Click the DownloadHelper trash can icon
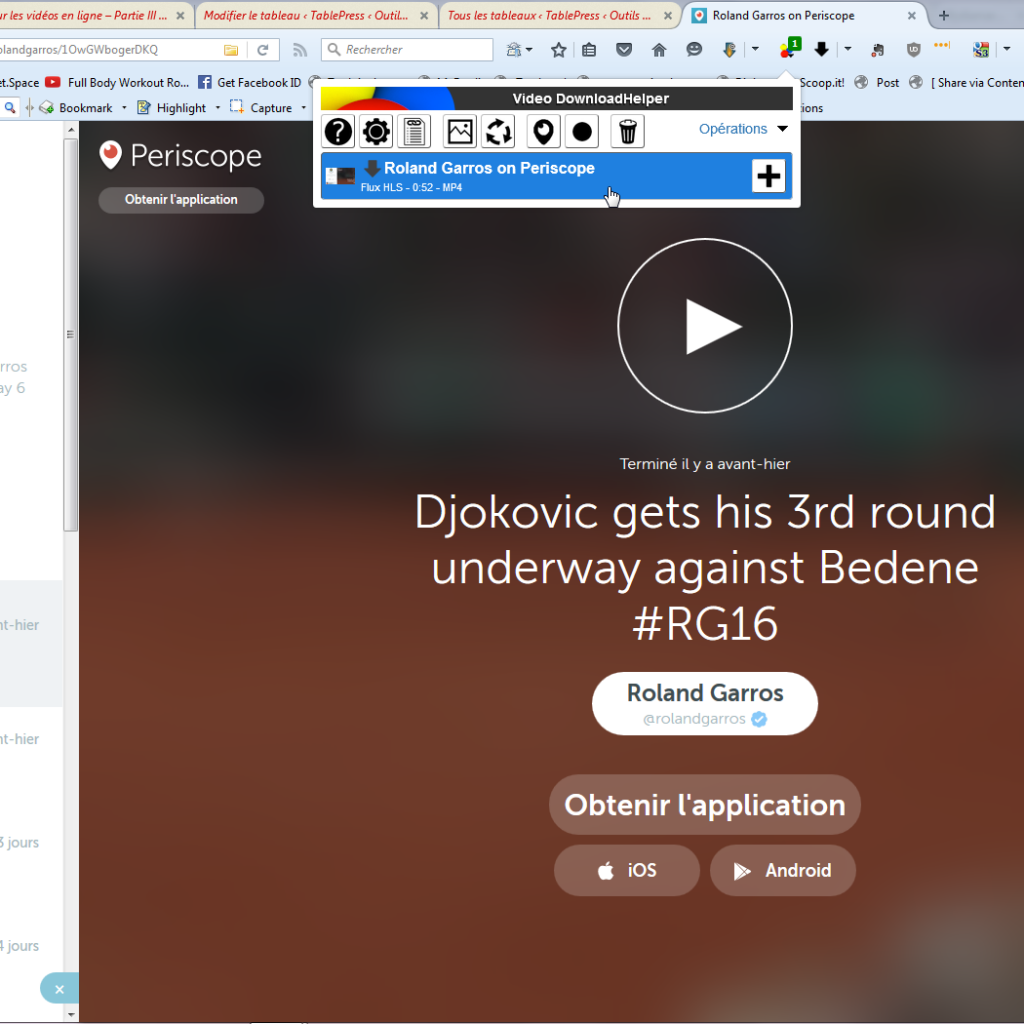 pos(628,131)
